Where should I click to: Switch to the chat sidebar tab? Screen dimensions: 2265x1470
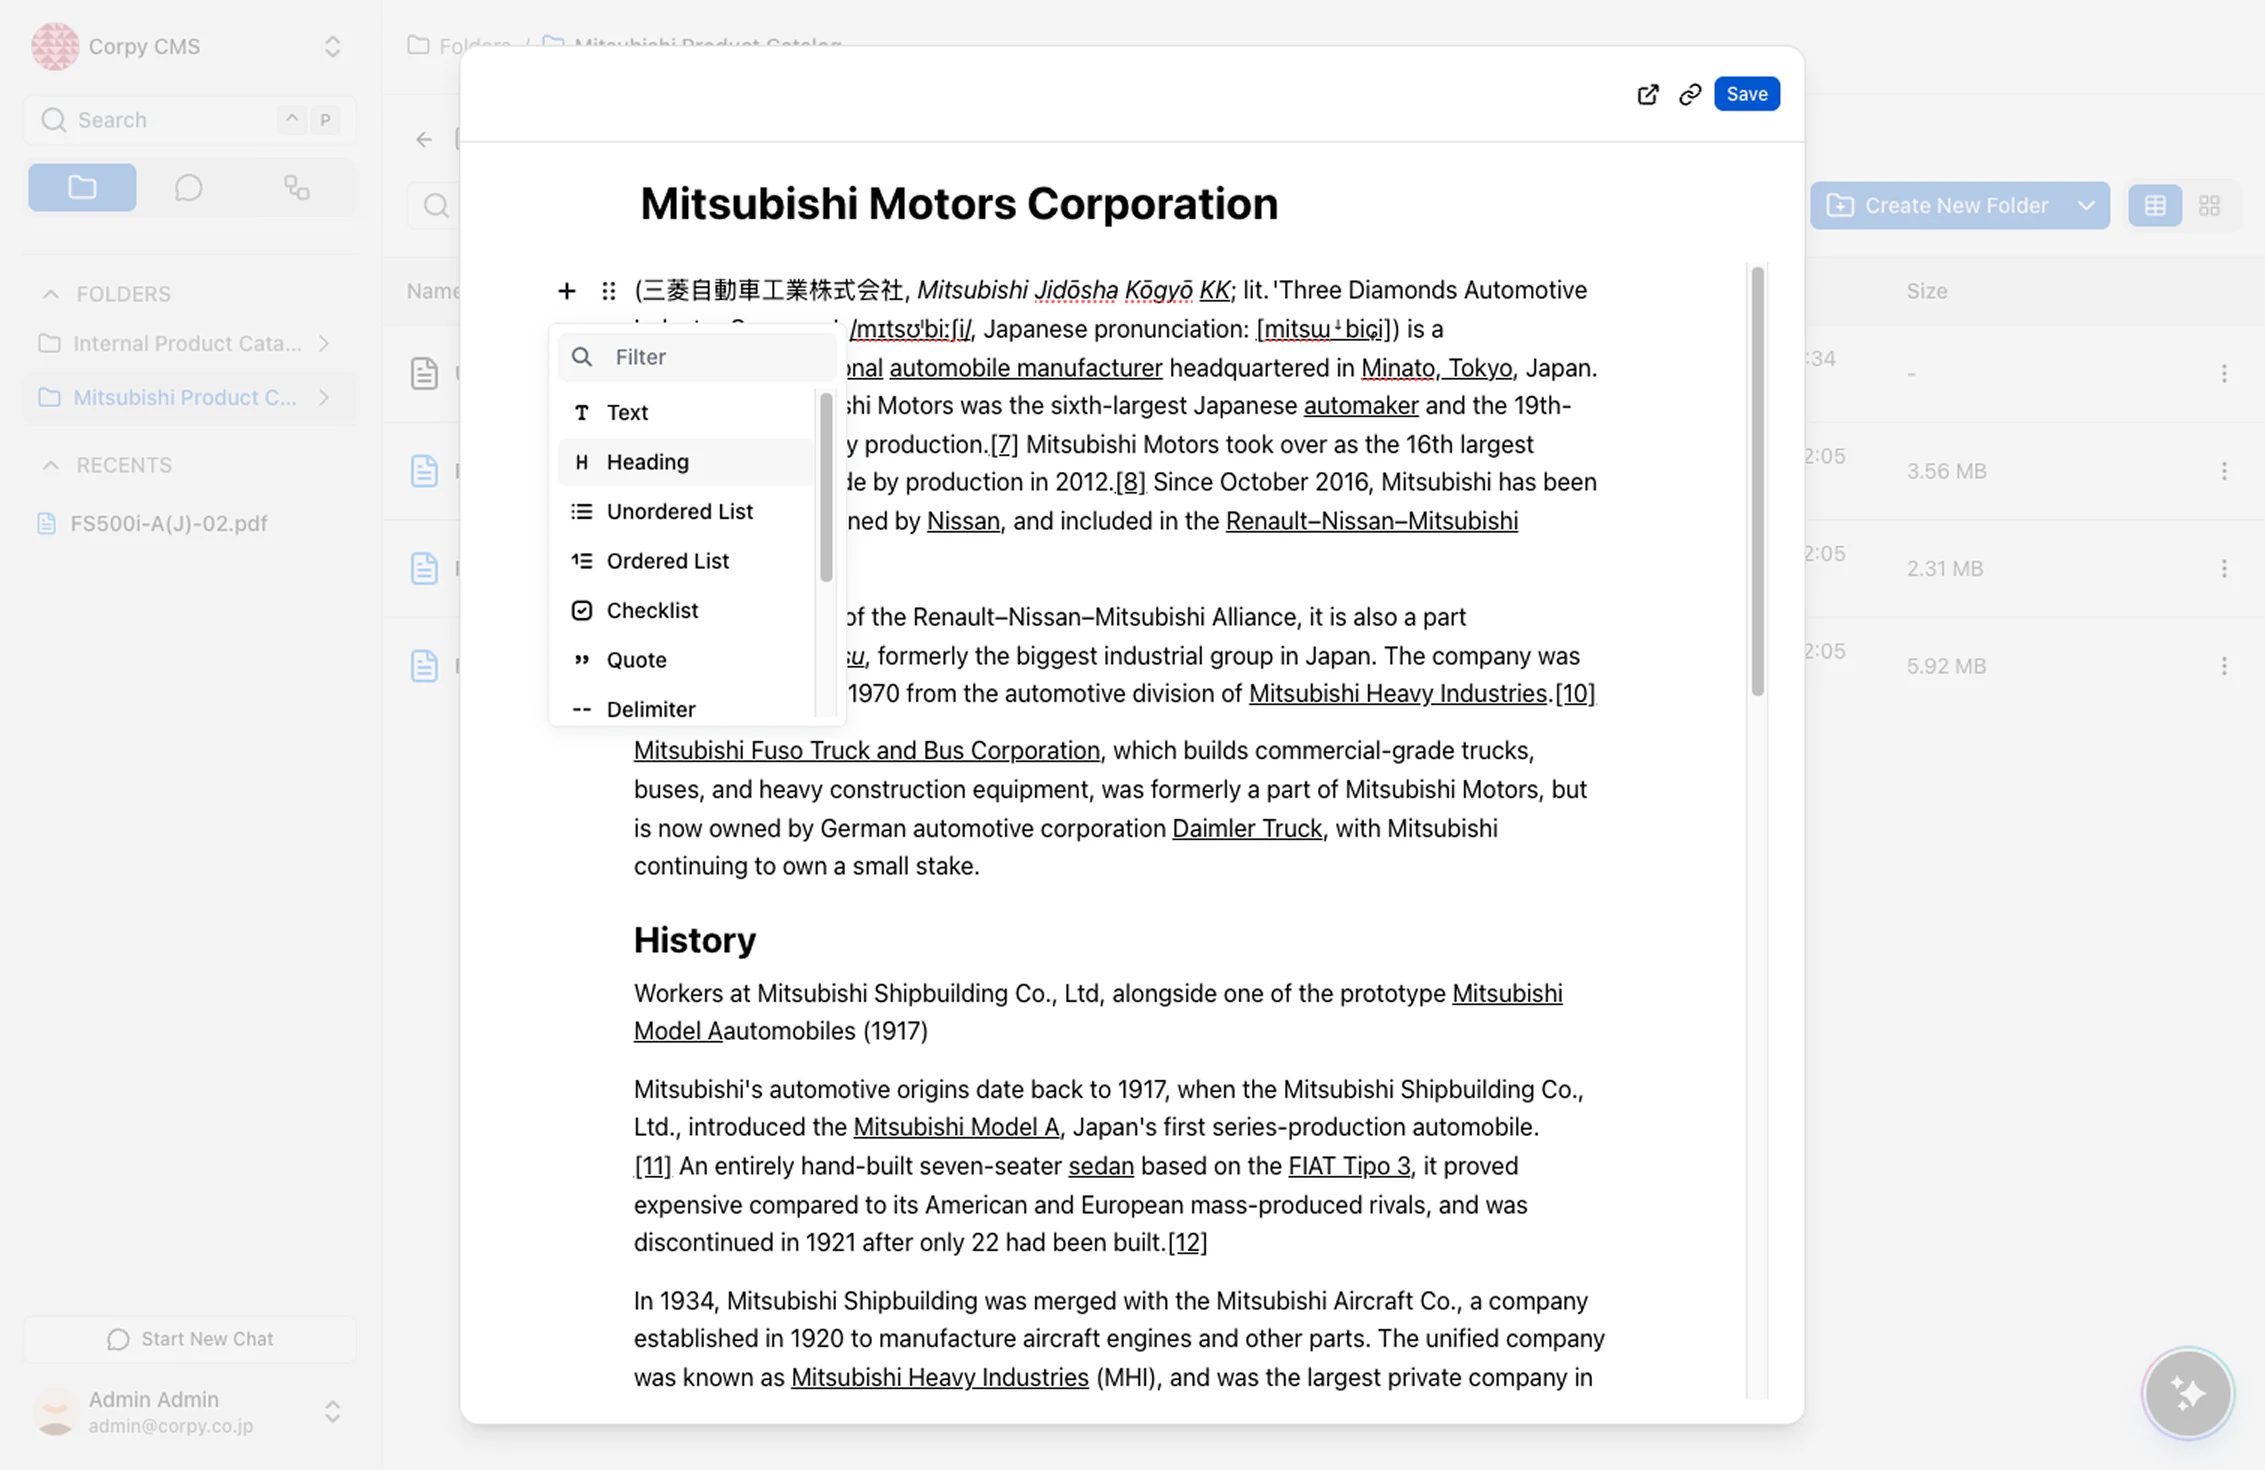coord(189,187)
